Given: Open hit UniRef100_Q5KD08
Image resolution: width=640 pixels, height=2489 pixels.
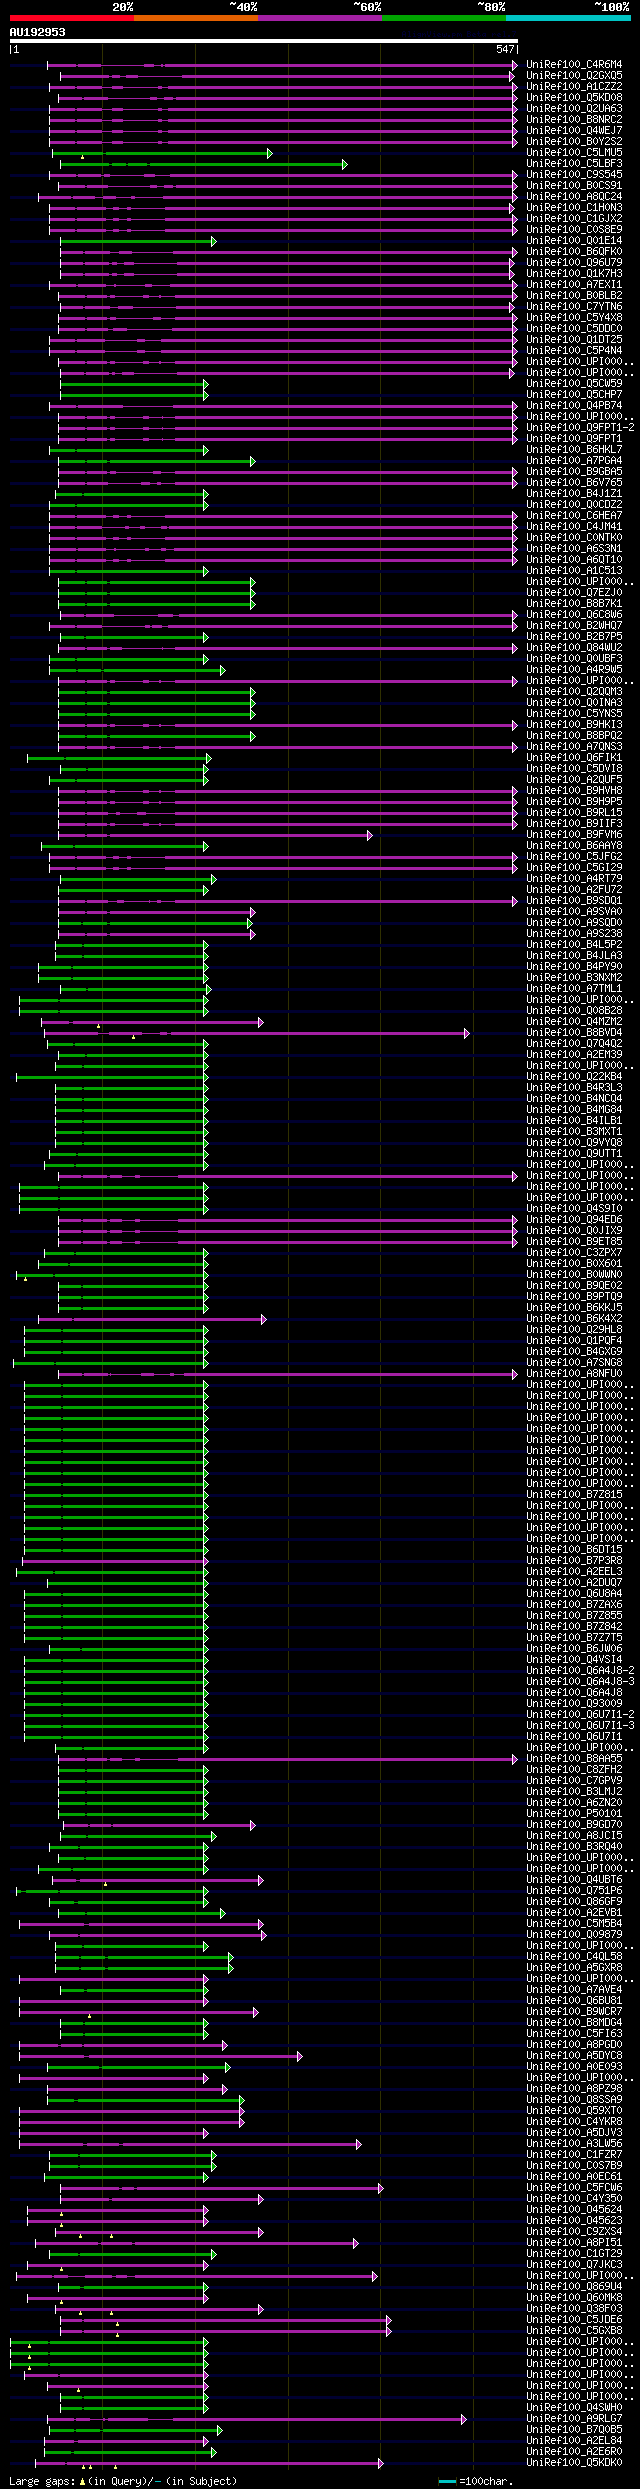Looking at the screenshot, I should (x=574, y=98).
